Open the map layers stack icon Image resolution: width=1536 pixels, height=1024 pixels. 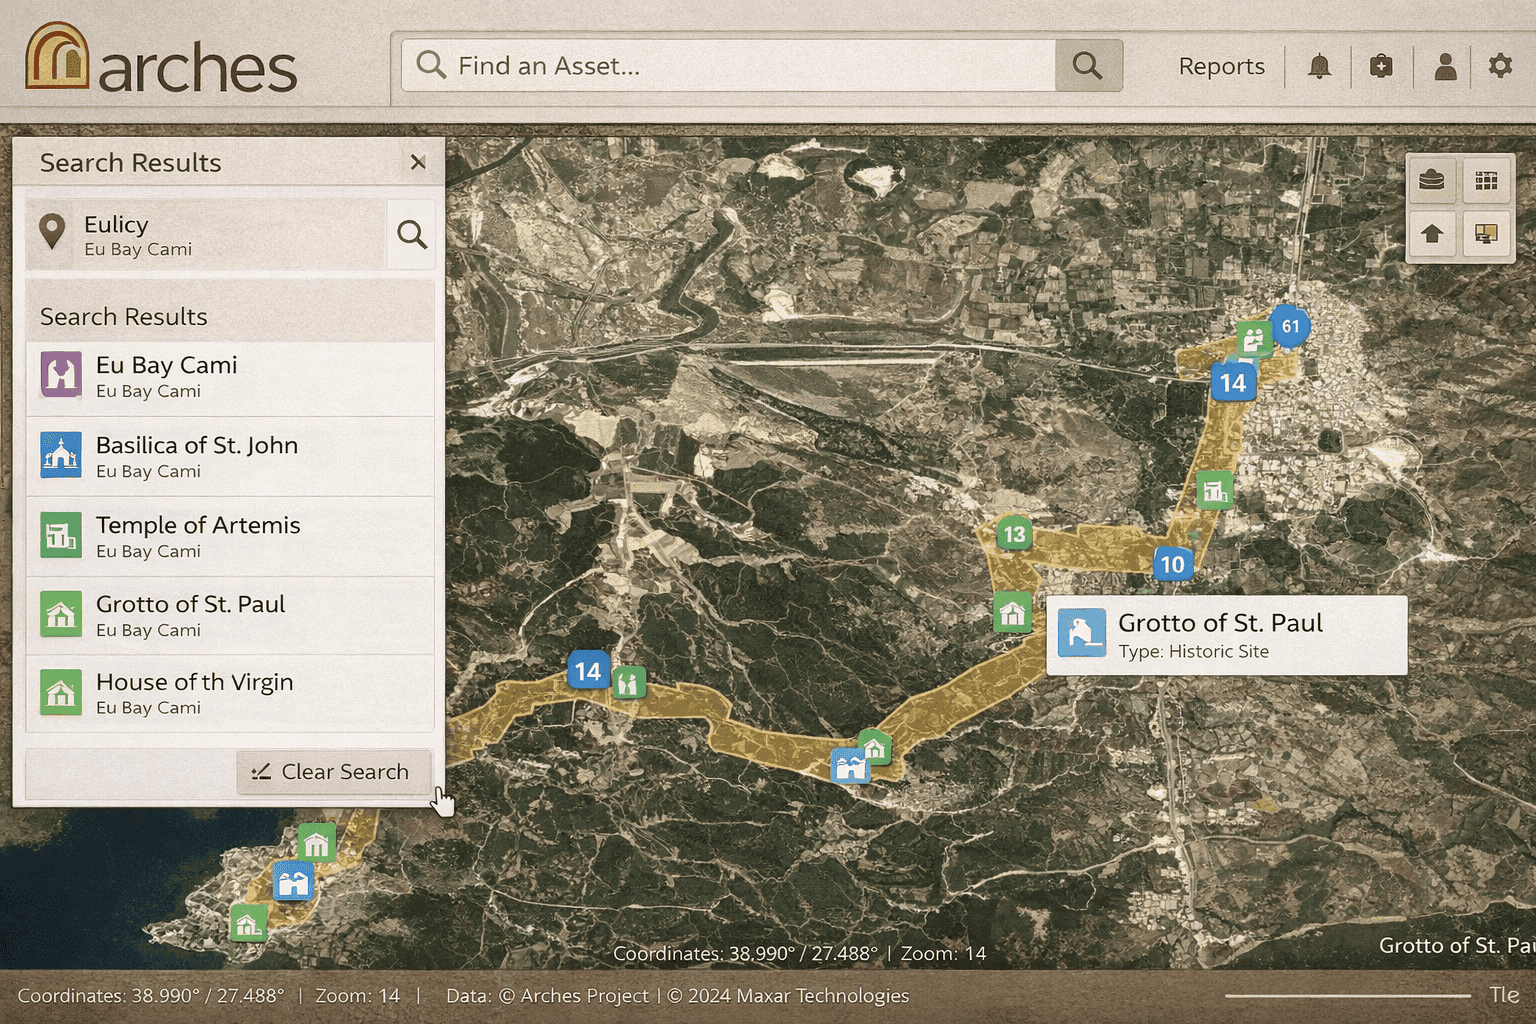pos(1432,181)
